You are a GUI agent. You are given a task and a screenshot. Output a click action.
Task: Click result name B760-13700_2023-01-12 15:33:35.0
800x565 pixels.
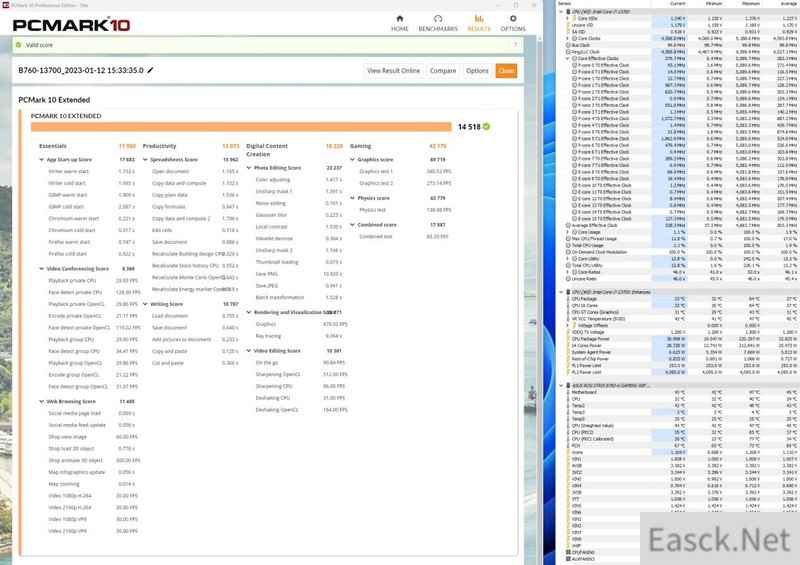81,70
